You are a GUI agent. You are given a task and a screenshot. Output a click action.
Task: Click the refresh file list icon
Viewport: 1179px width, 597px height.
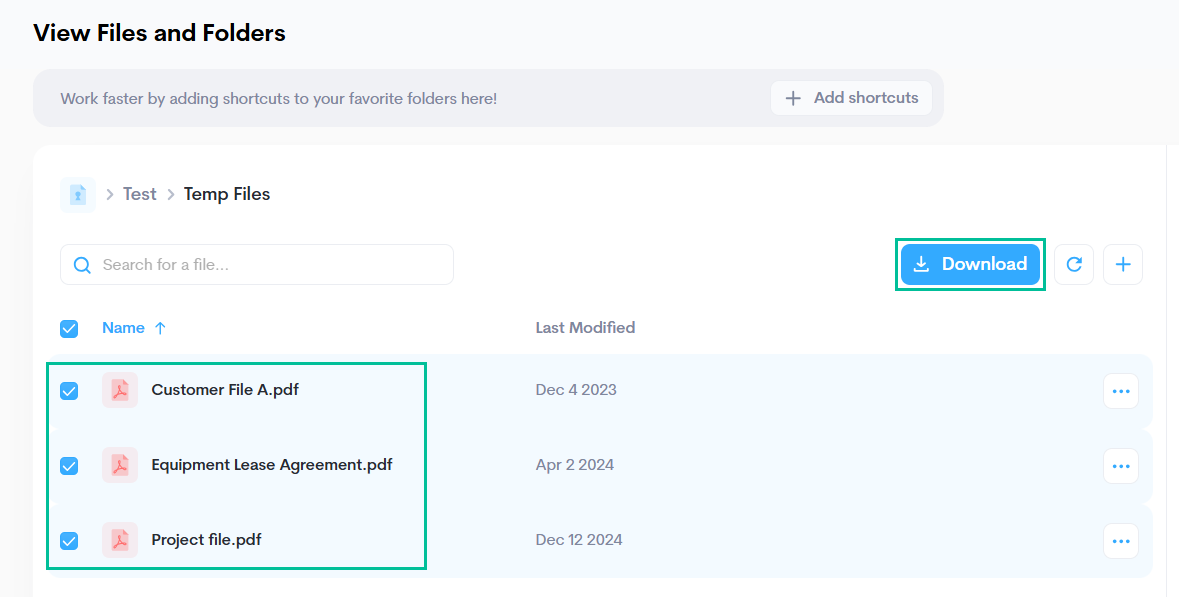point(1074,264)
